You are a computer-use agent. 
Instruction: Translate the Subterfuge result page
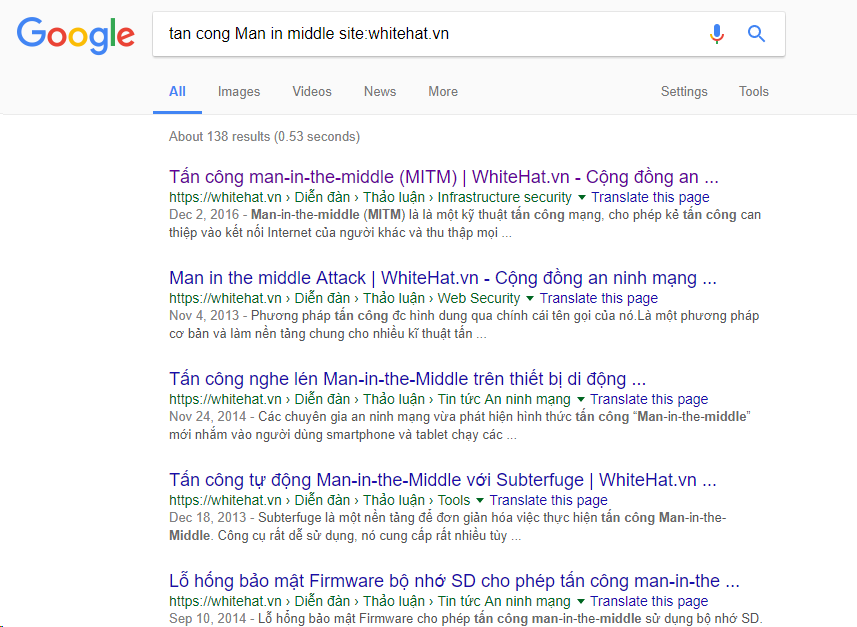pos(549,501)
